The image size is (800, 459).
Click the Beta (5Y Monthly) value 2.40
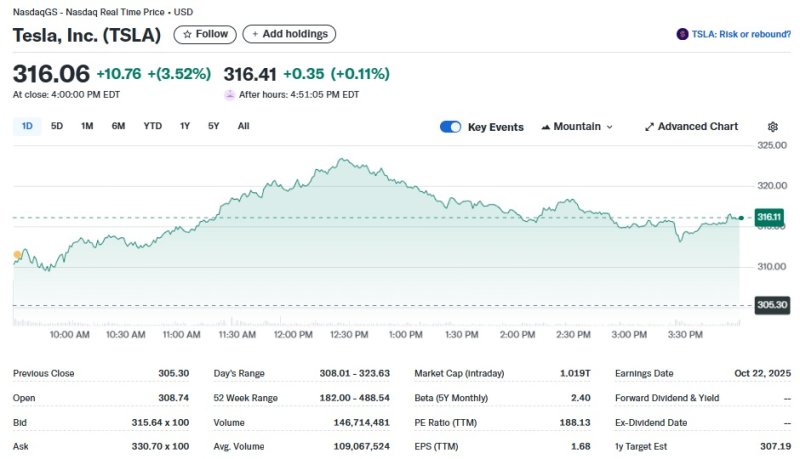tap(581, 398)
